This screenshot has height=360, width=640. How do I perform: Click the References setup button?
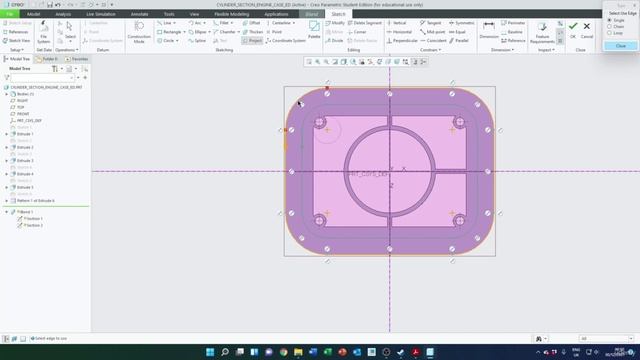16,32
